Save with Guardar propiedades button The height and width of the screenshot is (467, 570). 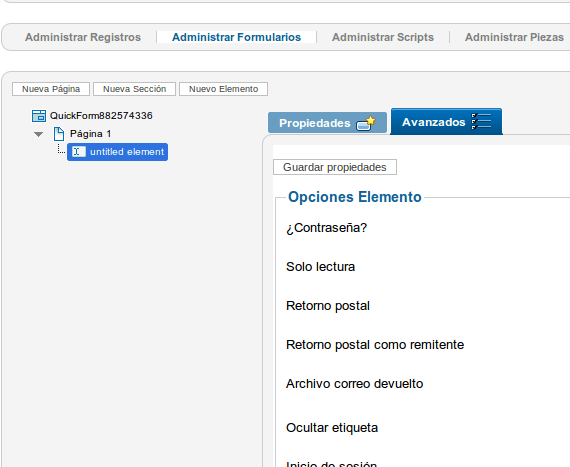click(x=335, y=167)
